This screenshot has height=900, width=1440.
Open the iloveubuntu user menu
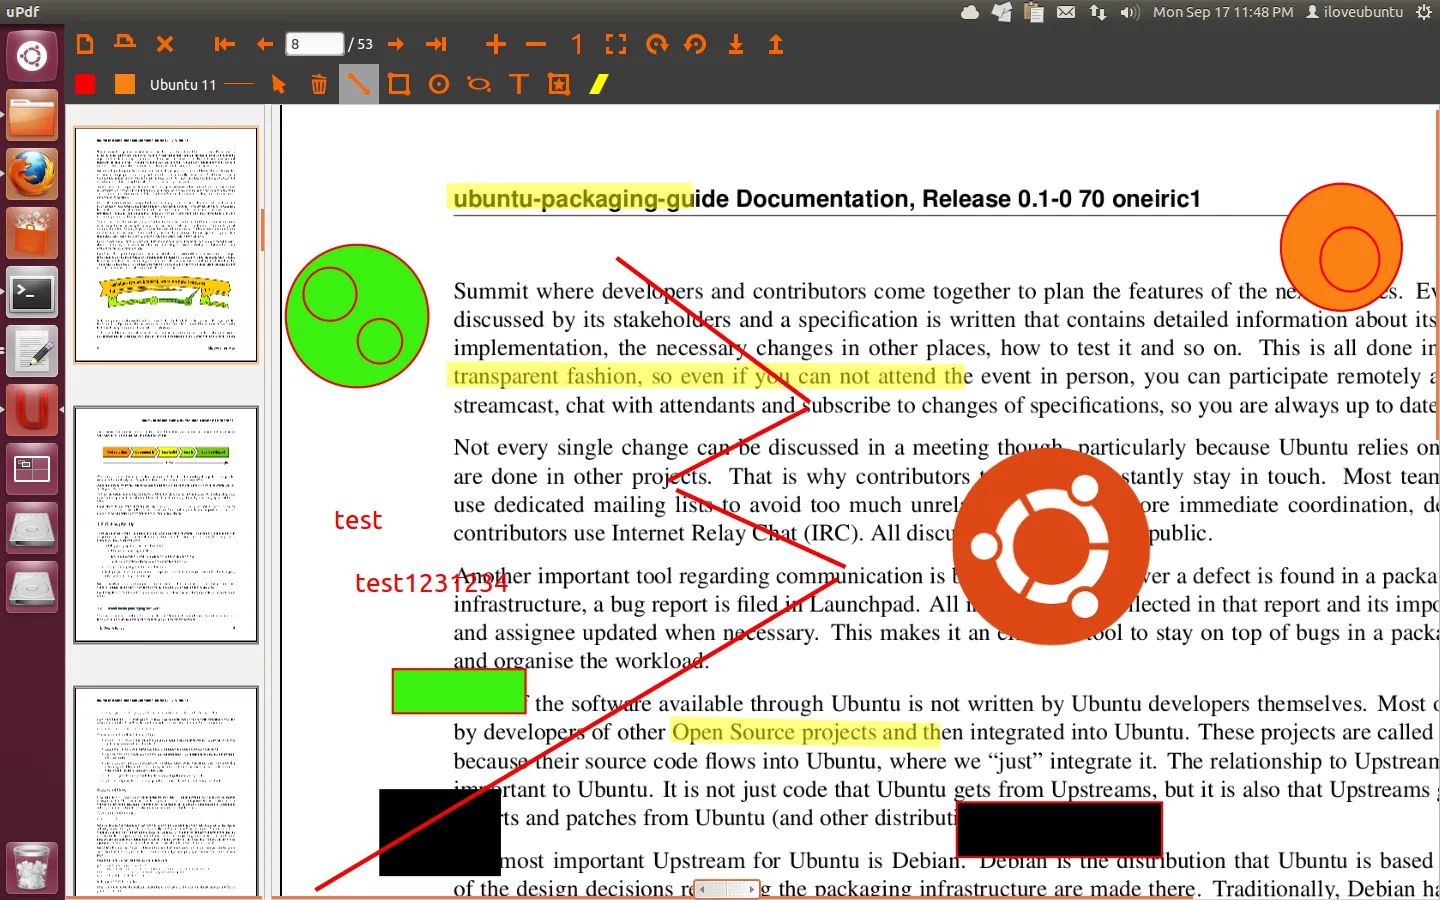tap(1355, 12)
